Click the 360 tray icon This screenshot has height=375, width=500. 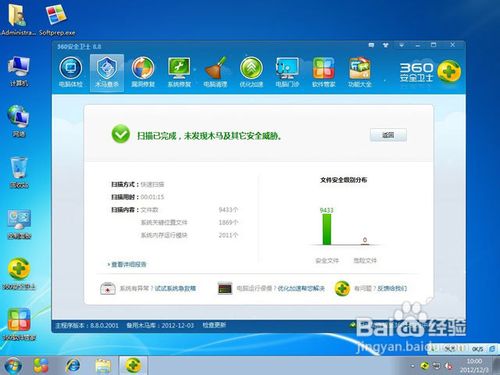(x=424, y=366)
